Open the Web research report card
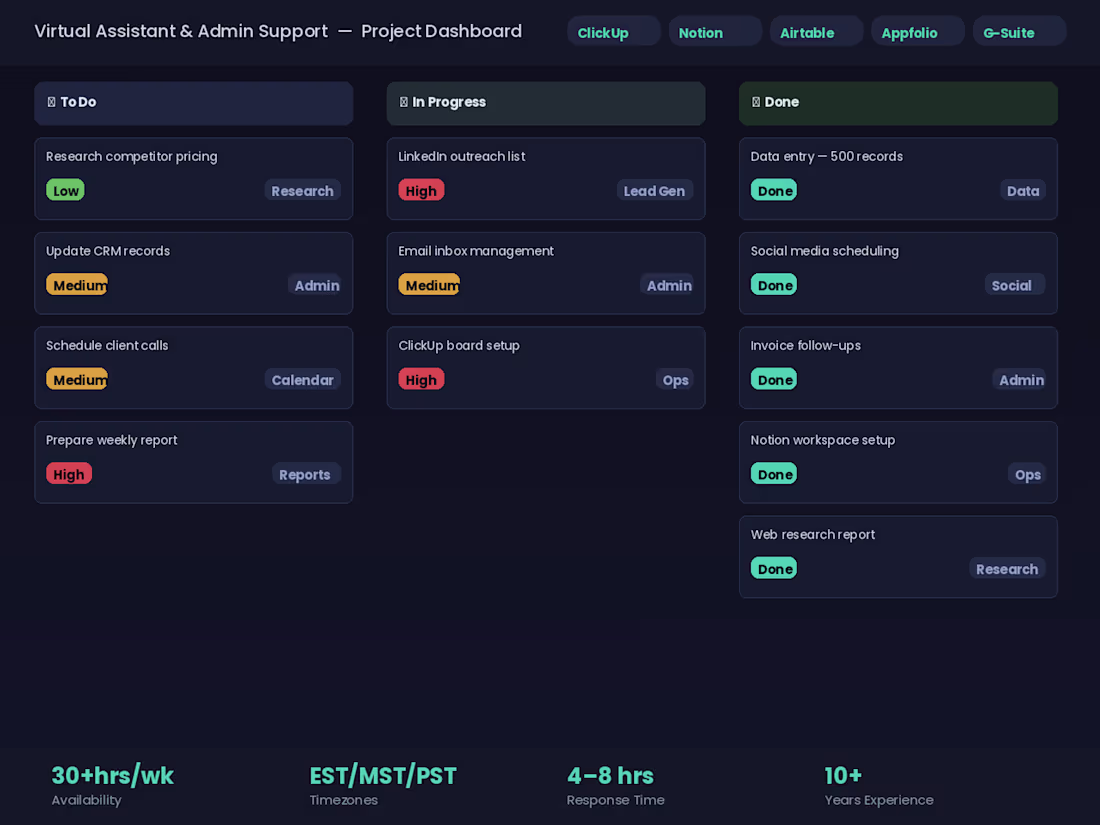Image resolution: width=1100 pixels, height=825 pixels. 898,557
